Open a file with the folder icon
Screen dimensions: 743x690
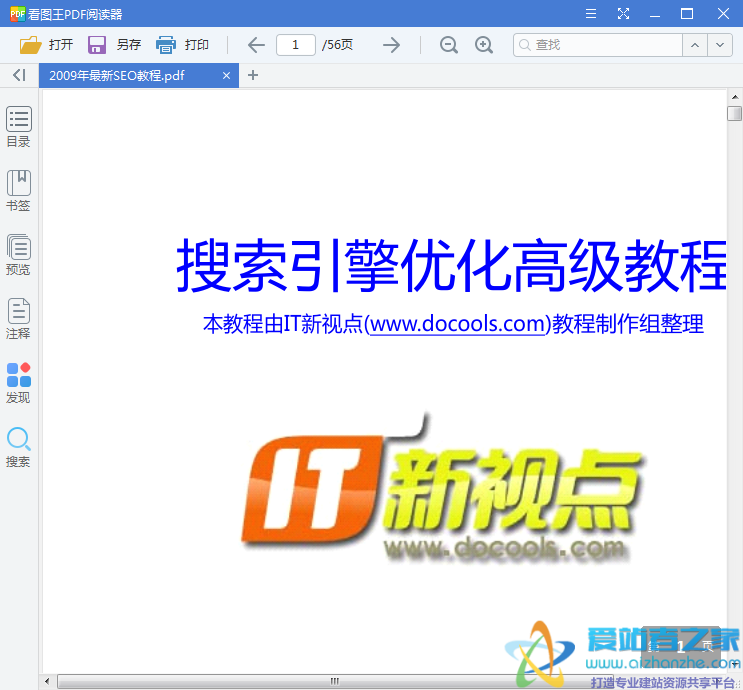[x=31, y=45]
